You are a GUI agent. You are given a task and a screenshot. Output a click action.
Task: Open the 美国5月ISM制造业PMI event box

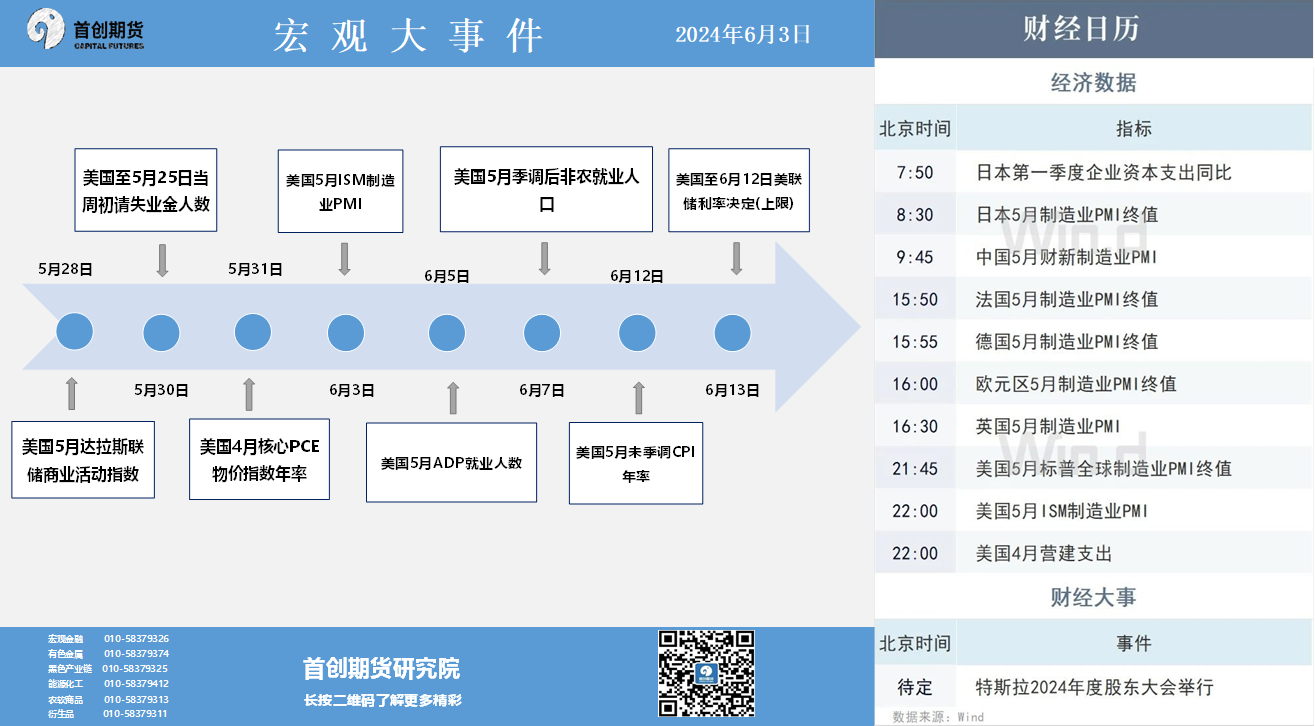pos(340,191)
